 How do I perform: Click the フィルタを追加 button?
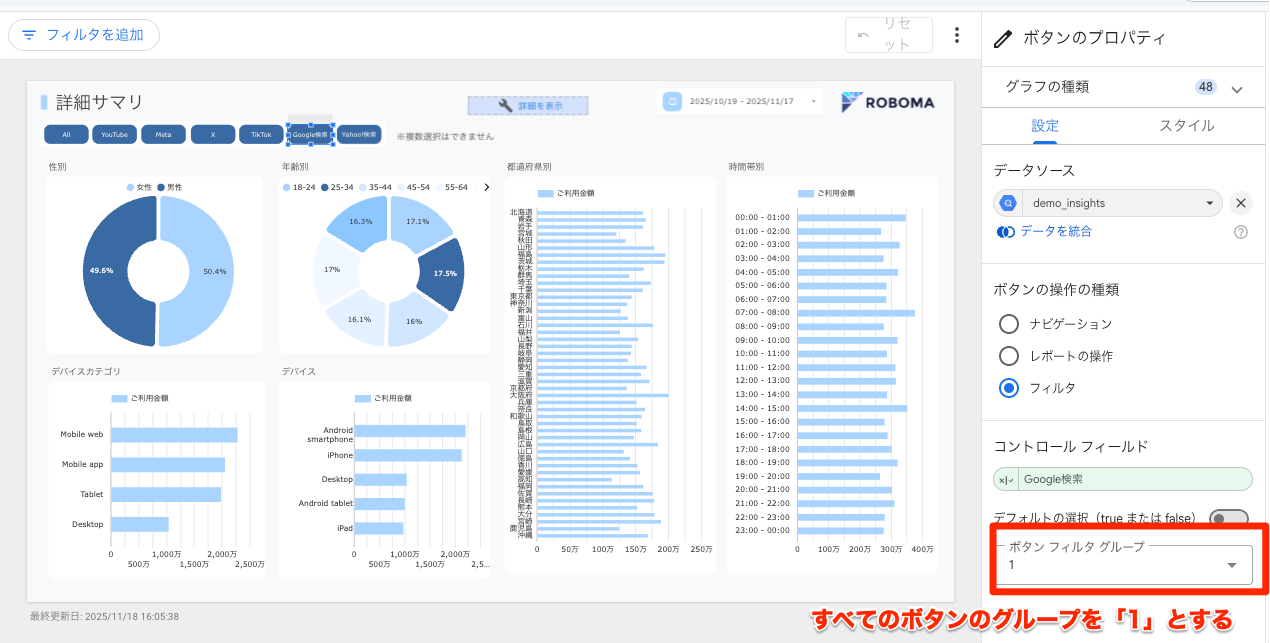(84, 35)
